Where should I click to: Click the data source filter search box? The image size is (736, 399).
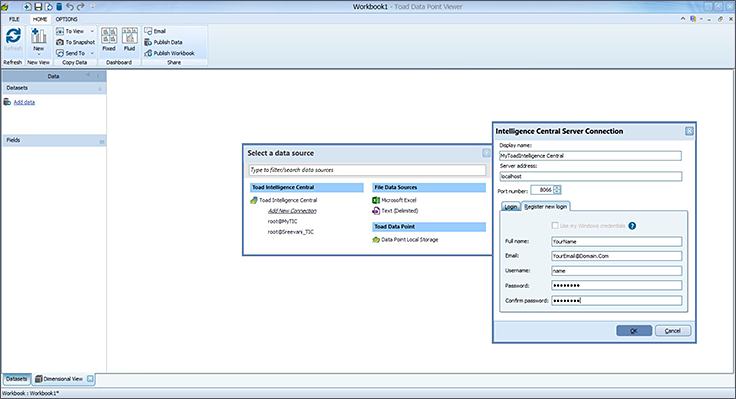click(367, 170)
